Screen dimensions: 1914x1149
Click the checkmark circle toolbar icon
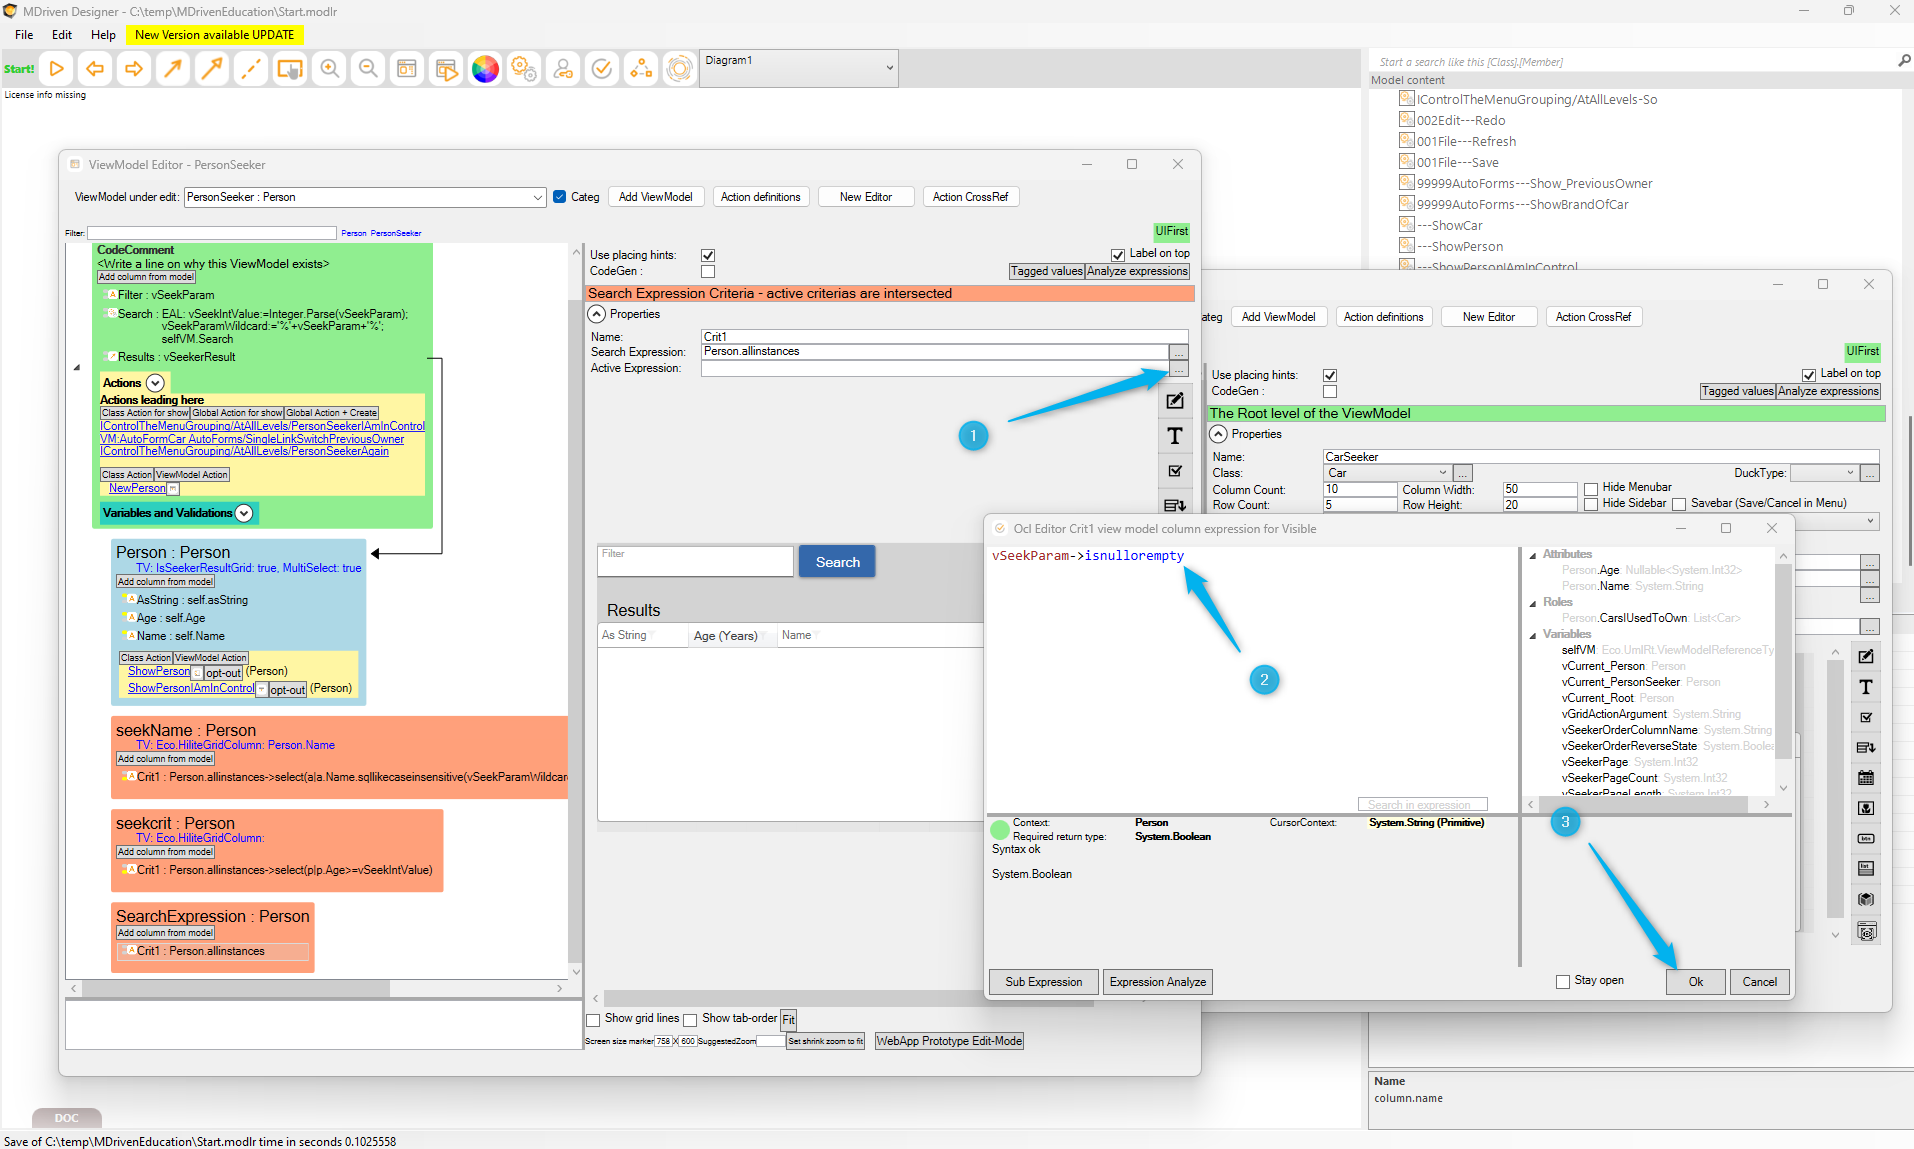tap(602, 69)
